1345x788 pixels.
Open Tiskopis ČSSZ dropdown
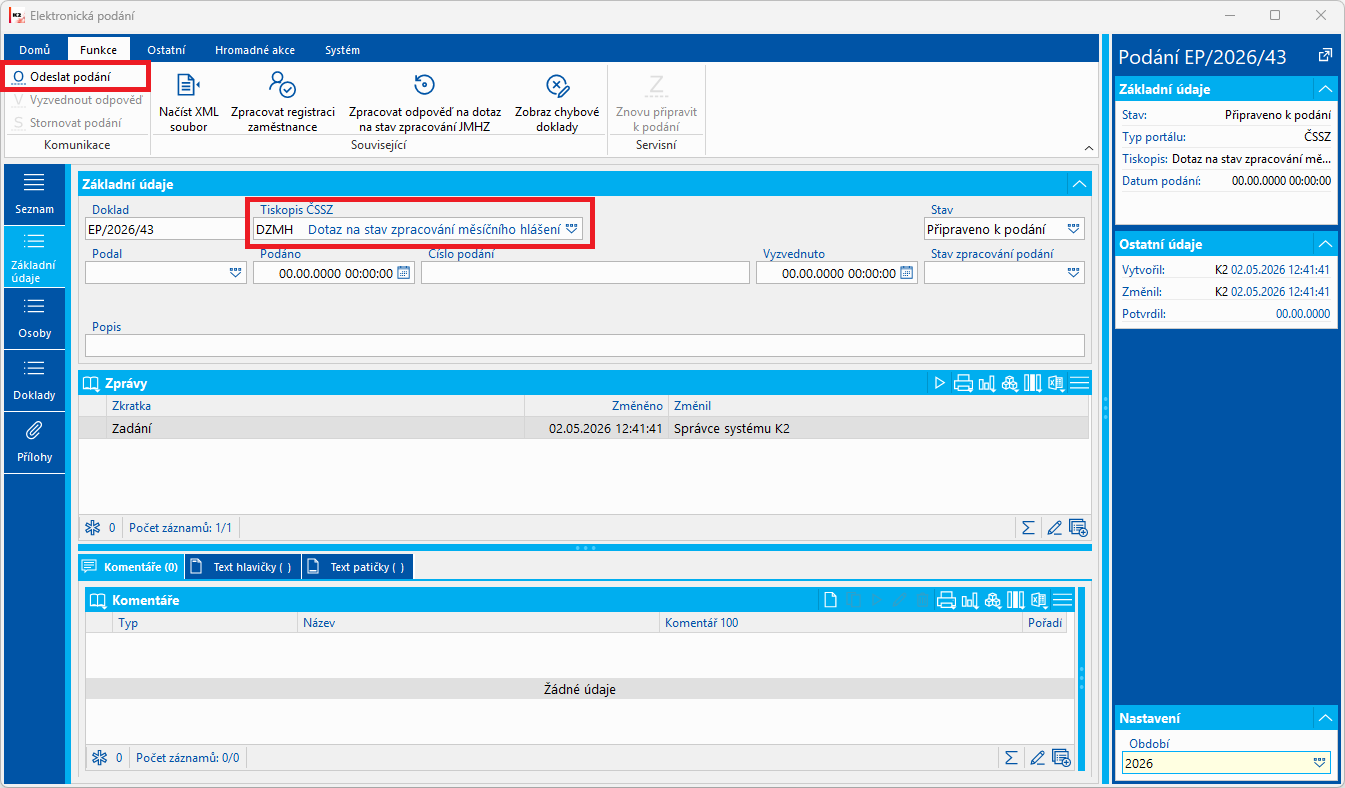pos(571,229)
